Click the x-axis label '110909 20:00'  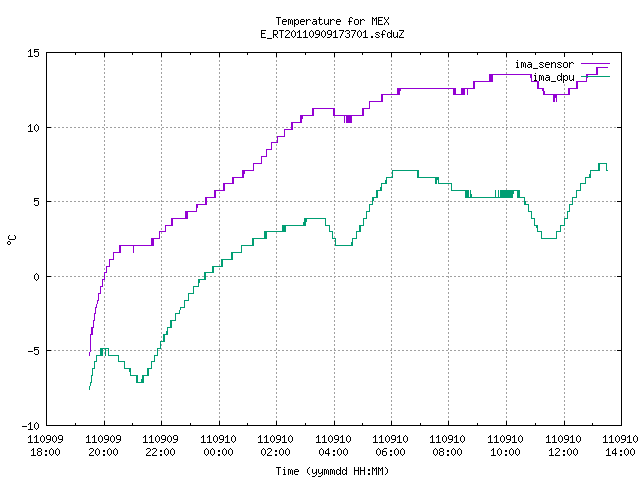103,446
